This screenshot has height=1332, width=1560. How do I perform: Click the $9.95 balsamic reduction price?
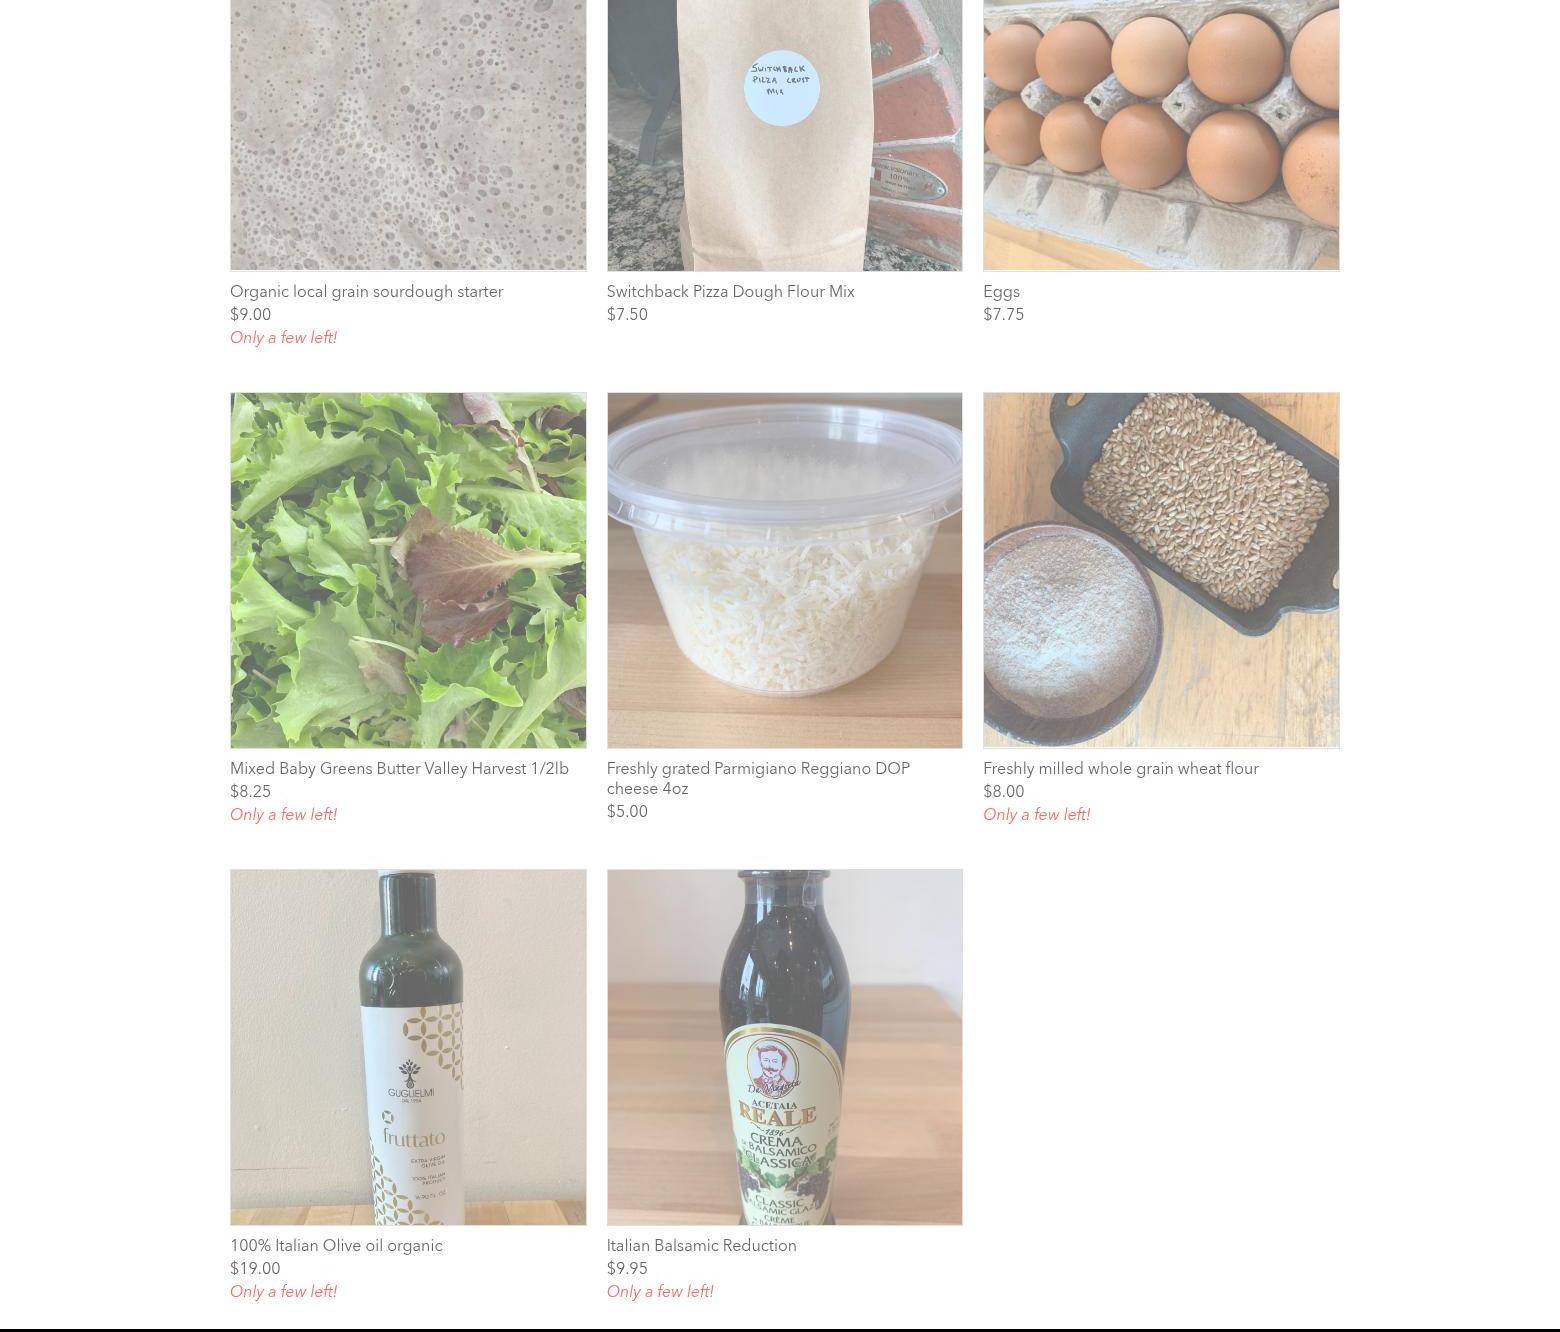(x=627, y=1269)
